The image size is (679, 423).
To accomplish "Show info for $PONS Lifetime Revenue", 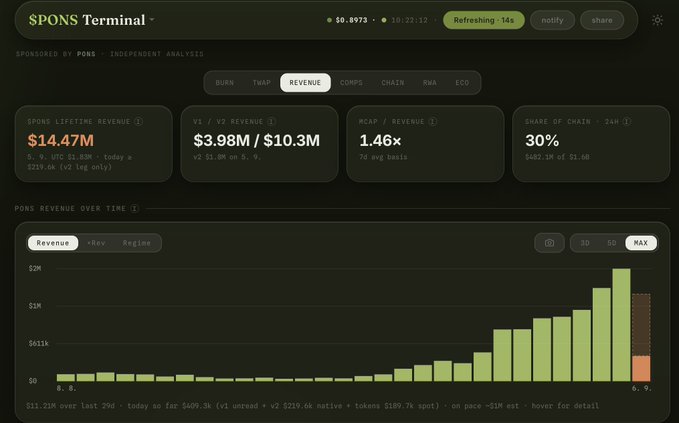I will 138,122.
